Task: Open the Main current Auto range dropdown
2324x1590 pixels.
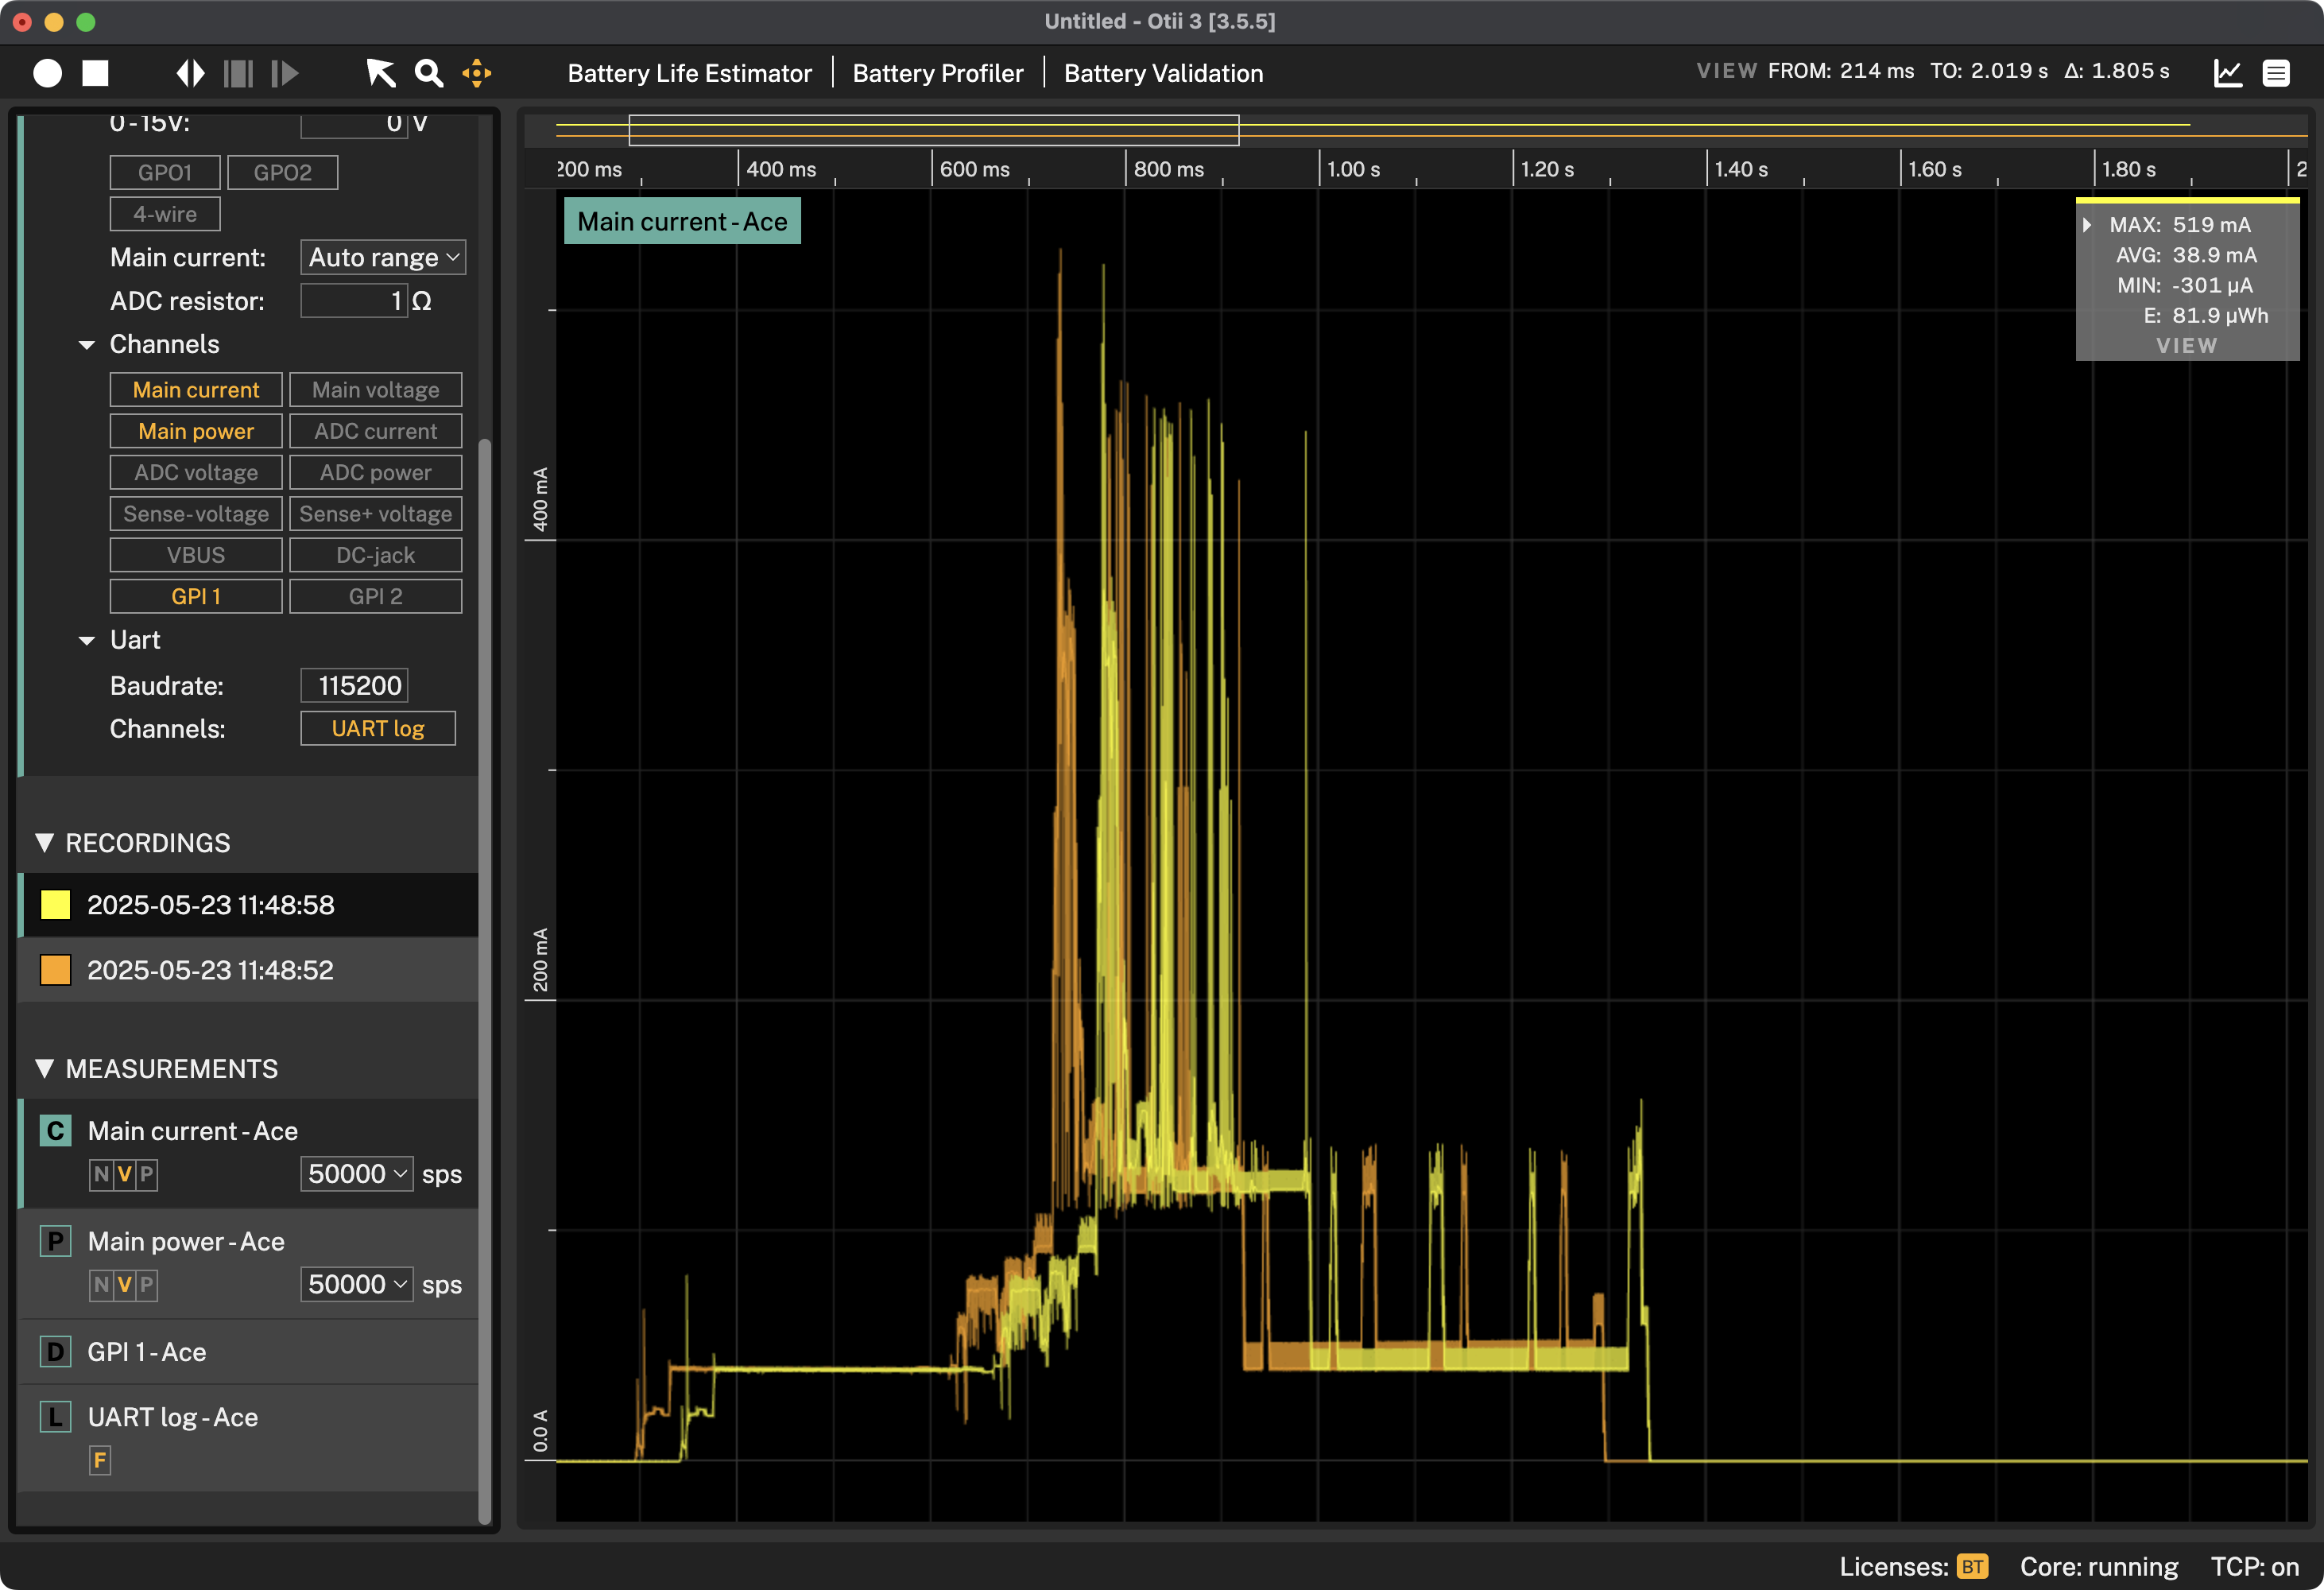Action: [x=383, y=257]
